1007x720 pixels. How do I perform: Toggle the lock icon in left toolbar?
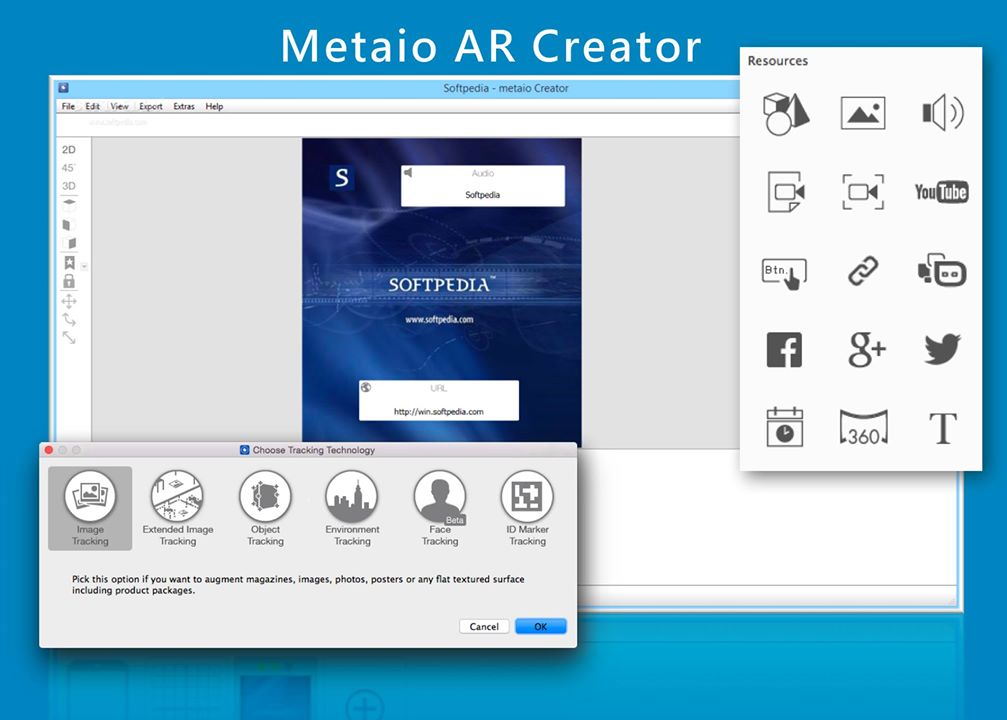(69, 282)
